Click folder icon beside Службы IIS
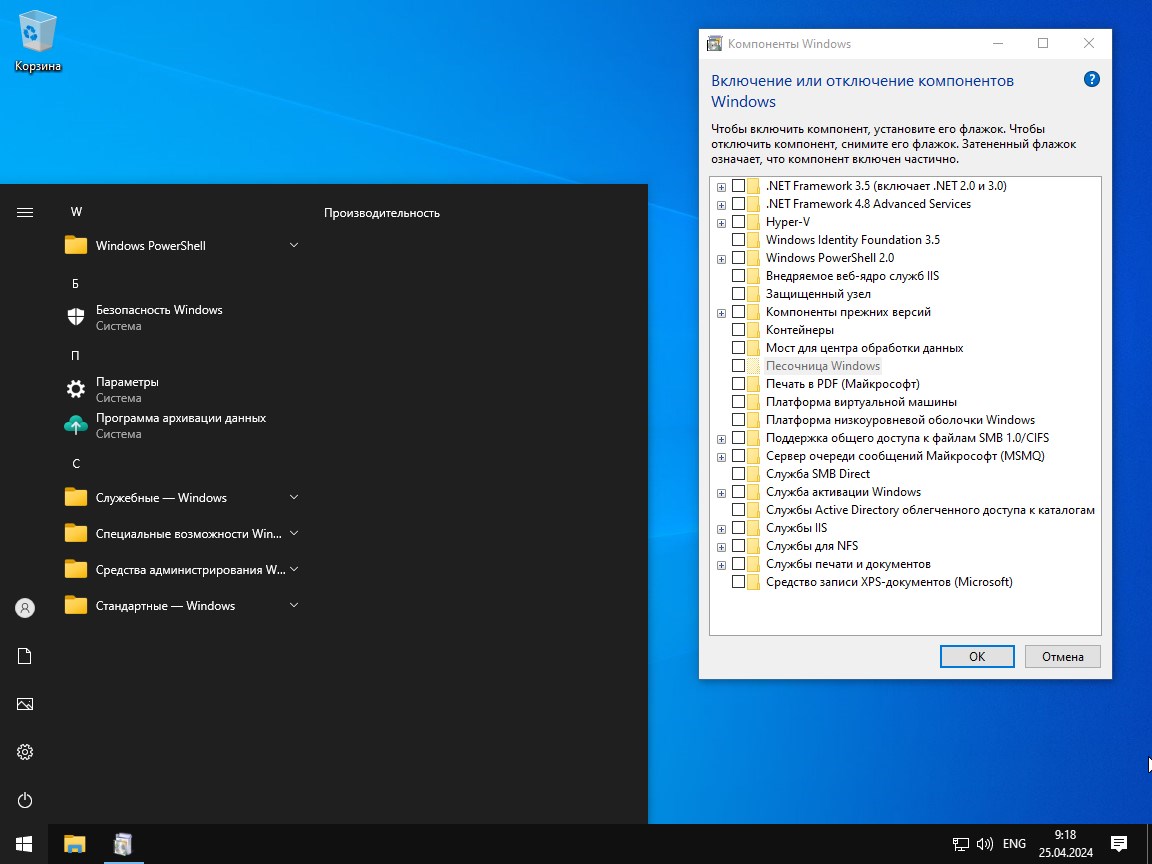 point(754,528)
